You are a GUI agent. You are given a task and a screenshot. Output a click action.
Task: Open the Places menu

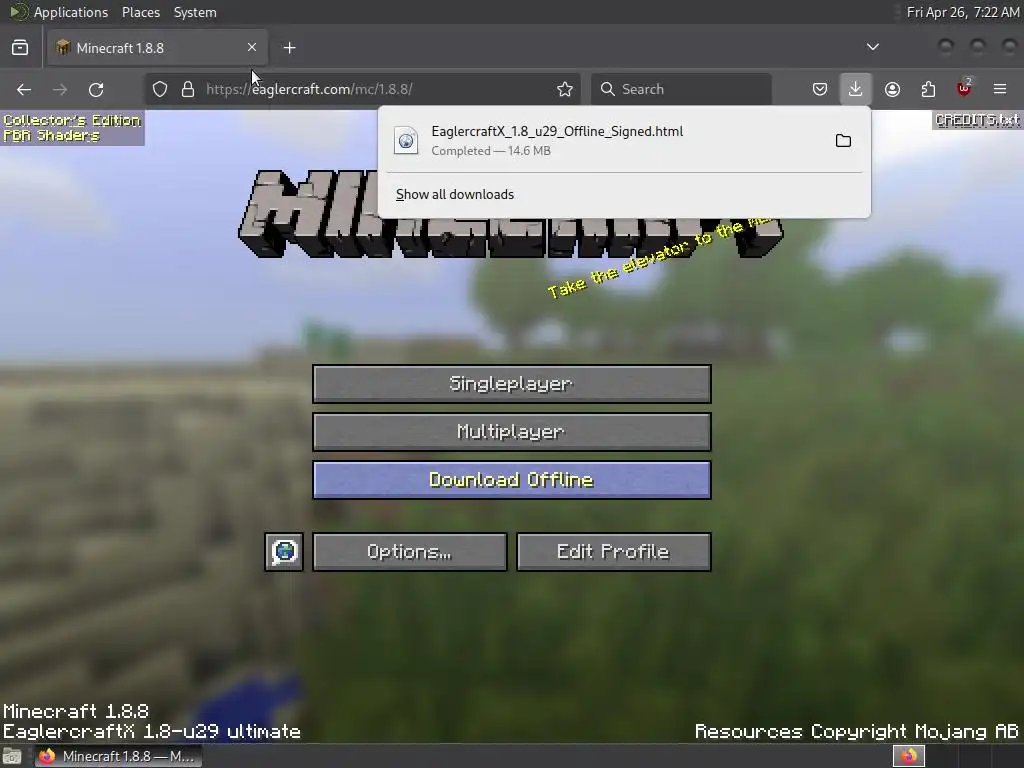tap(141, 12)
